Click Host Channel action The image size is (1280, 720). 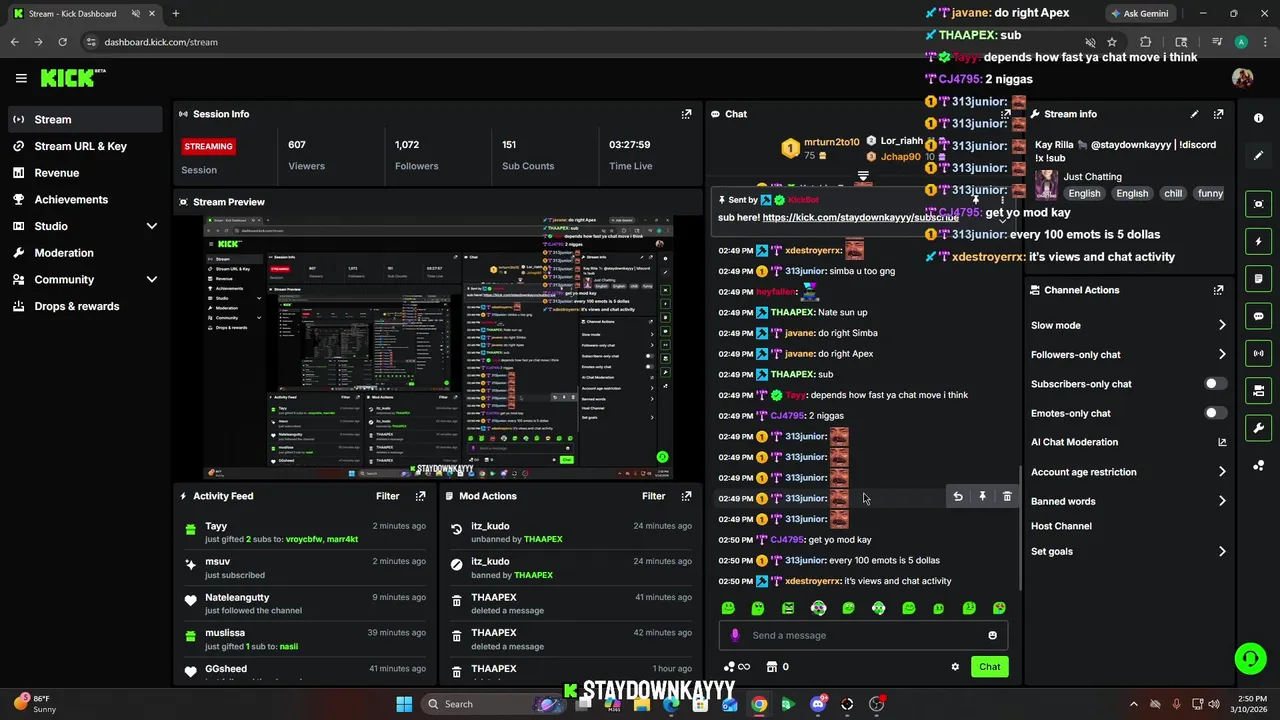(x=1061, y=526)
